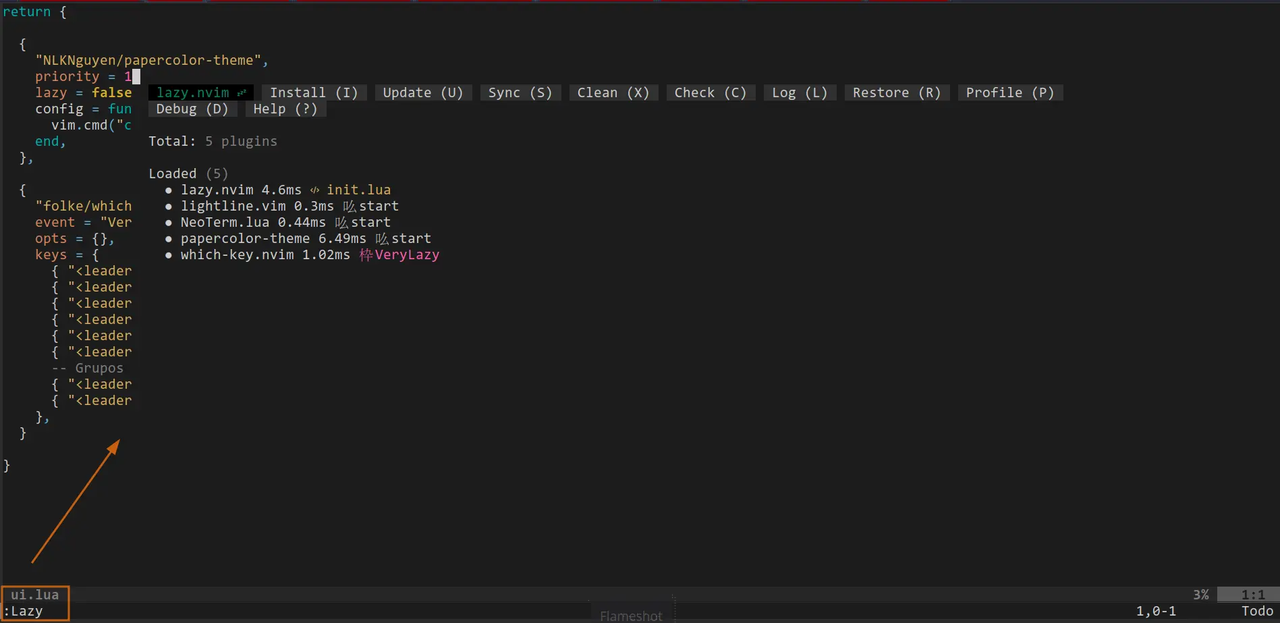Screen dimensions: 1280x623
Task: Open Debug (D) view
Action: (x=193, y=109)
